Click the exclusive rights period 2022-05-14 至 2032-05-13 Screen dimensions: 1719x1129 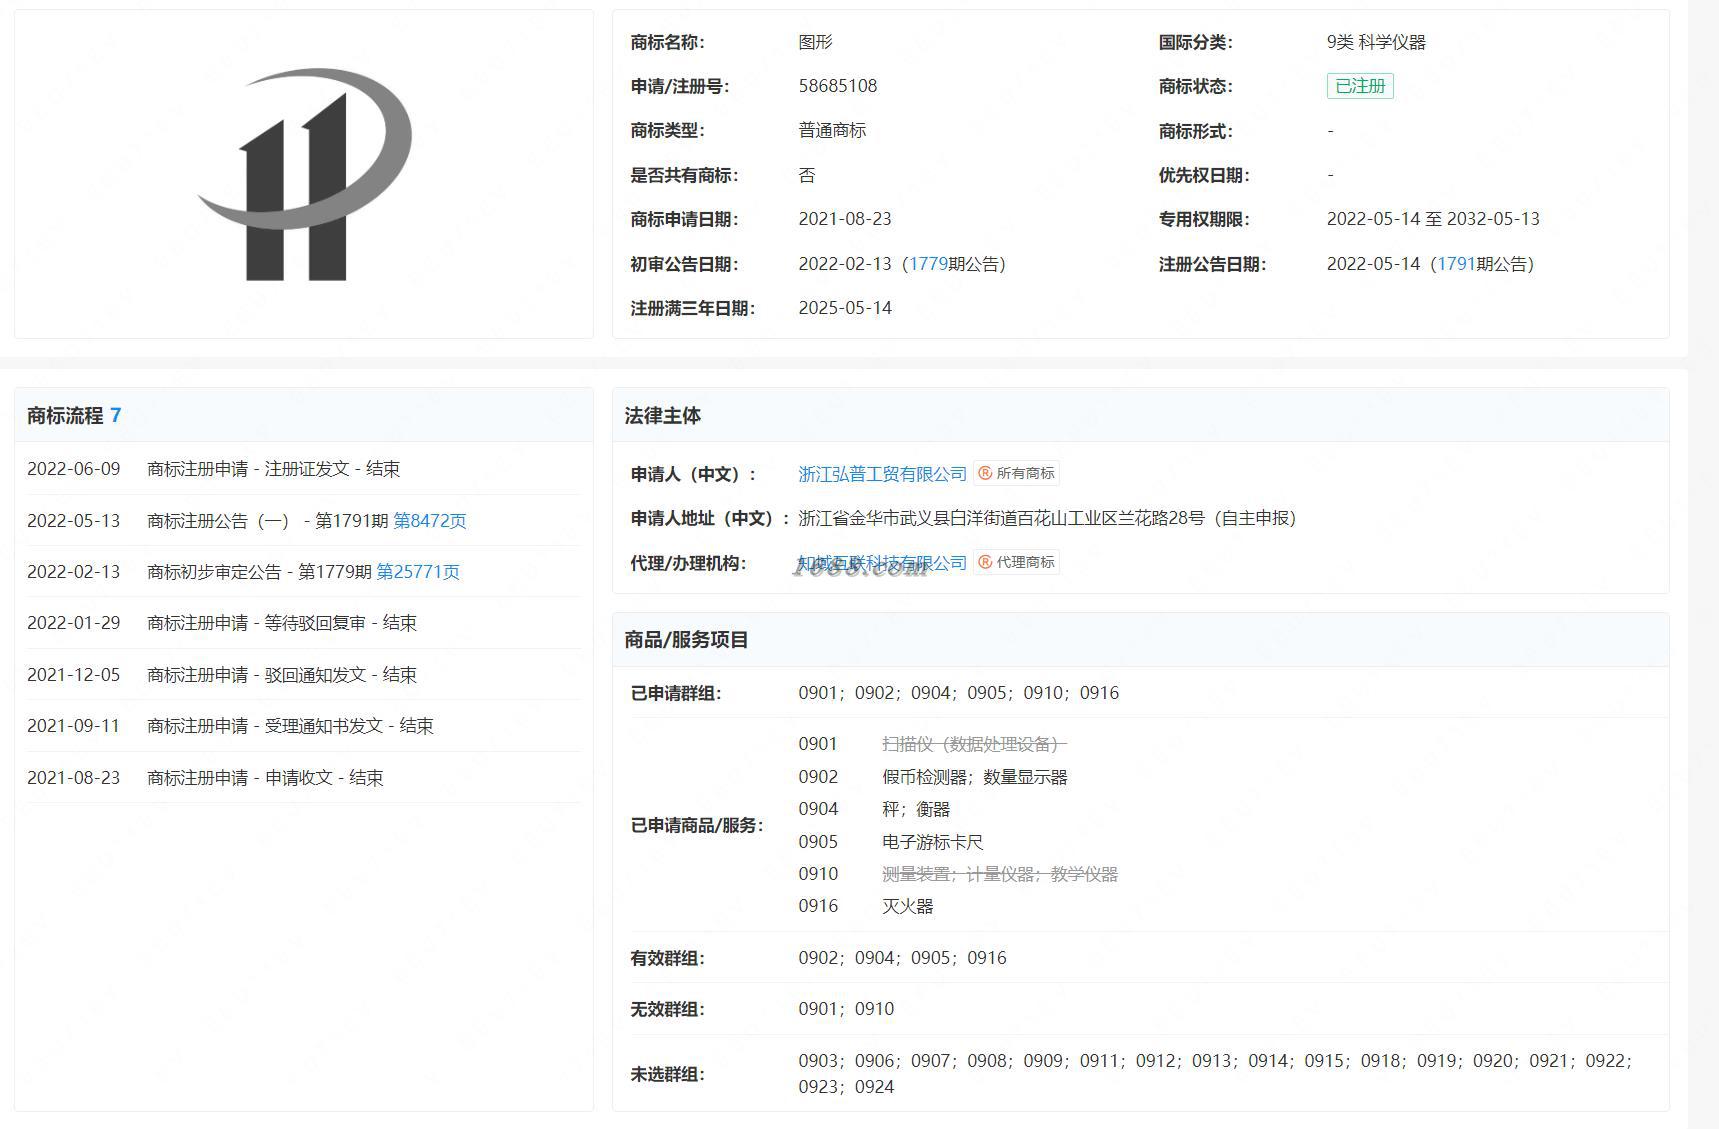(x=1433, y=219)
